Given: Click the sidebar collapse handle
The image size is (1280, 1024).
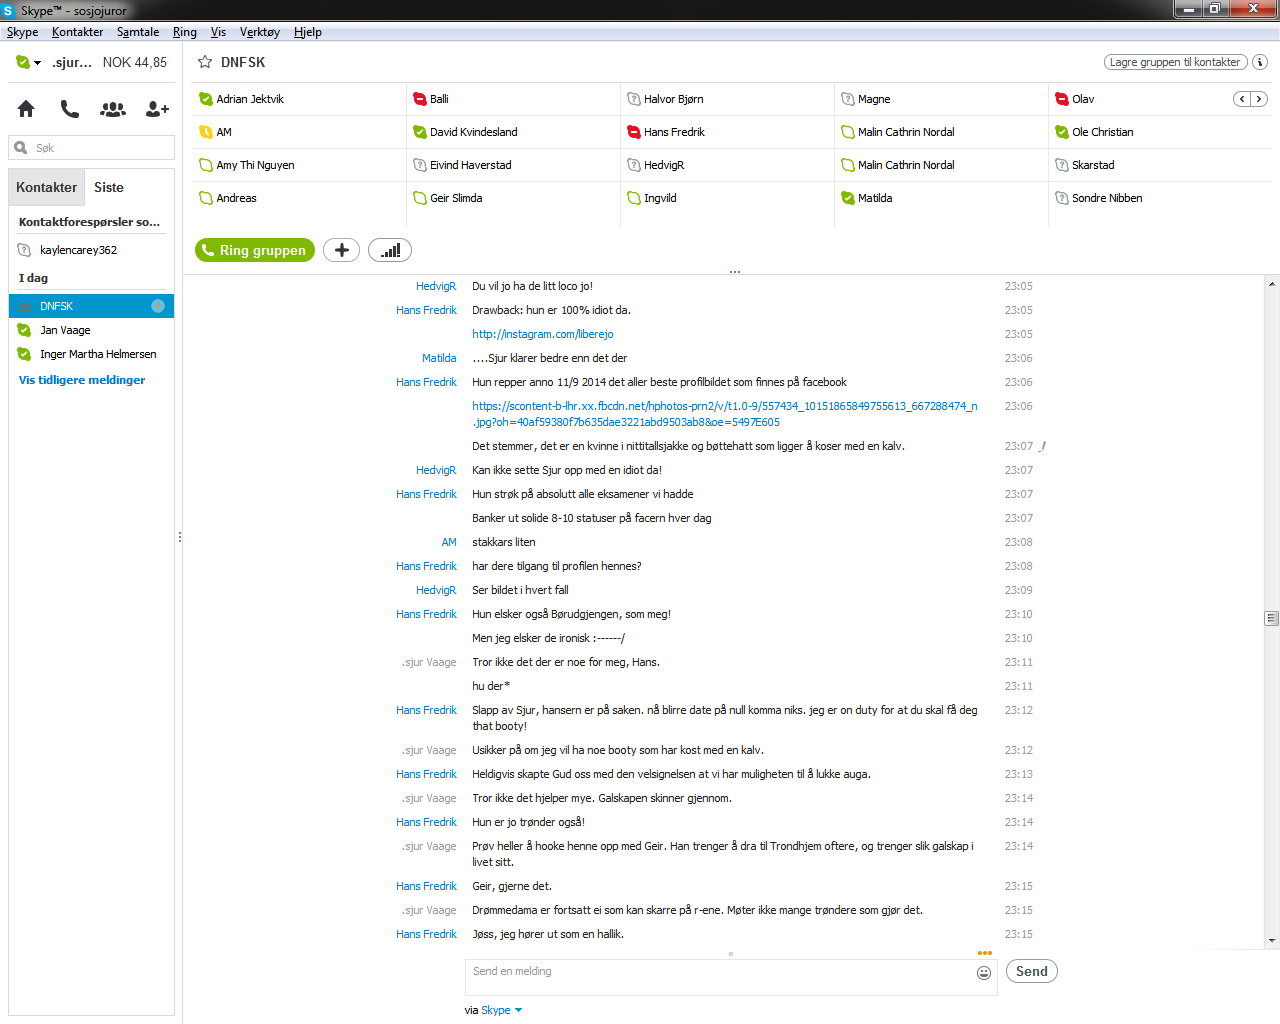Looking at the screenshot, I should point(180,537).
